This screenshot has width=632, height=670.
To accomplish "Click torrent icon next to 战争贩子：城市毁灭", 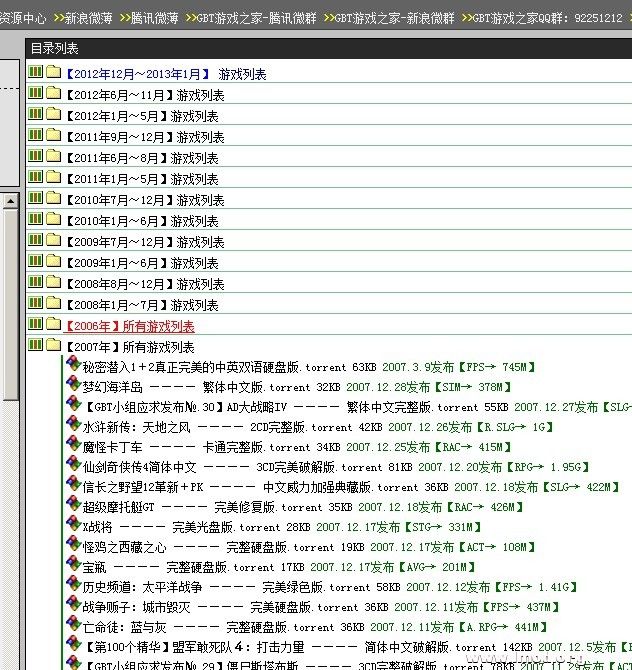I will (x=73, y=605).
